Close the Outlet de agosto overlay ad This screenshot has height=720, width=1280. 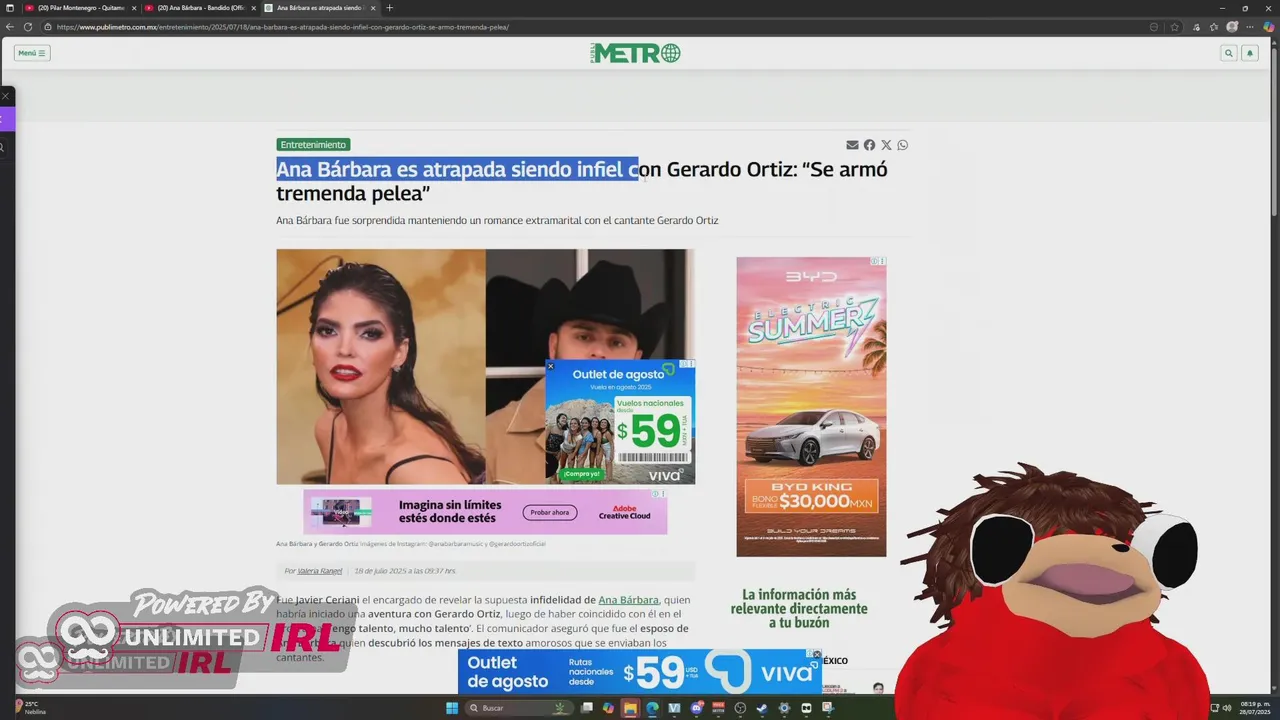coord(550,366)
